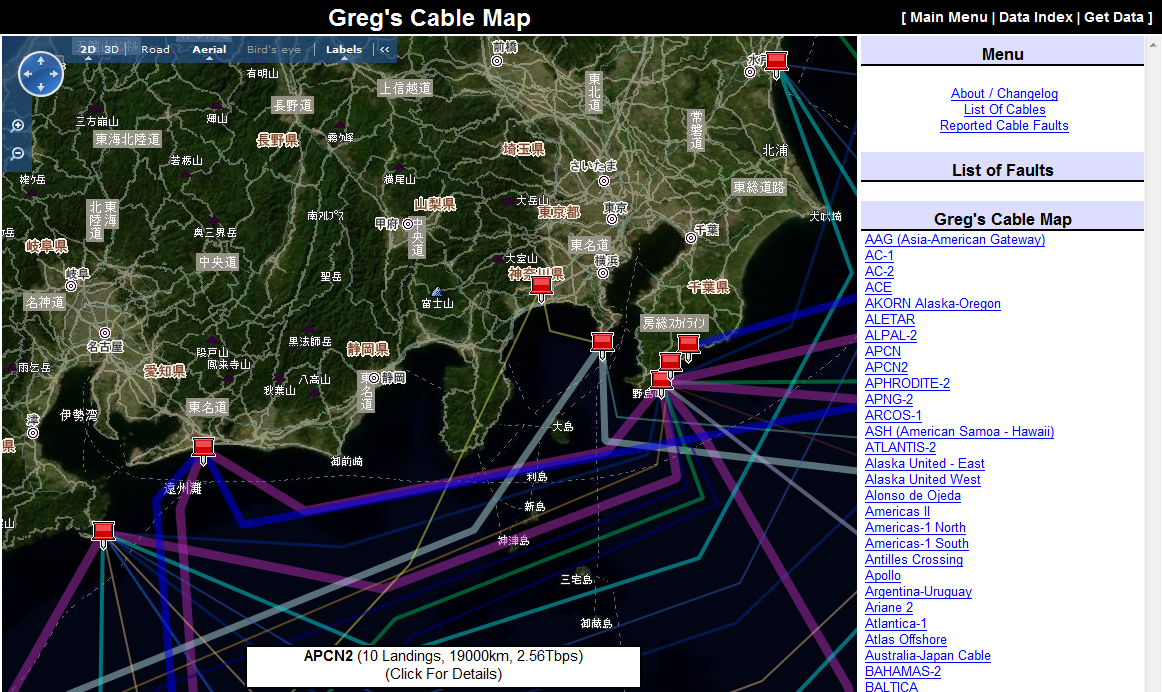Select the ATLANTIS-2 cable link
The width and height of the screenshot is (1162, 692).
click(x=900, y=448)
